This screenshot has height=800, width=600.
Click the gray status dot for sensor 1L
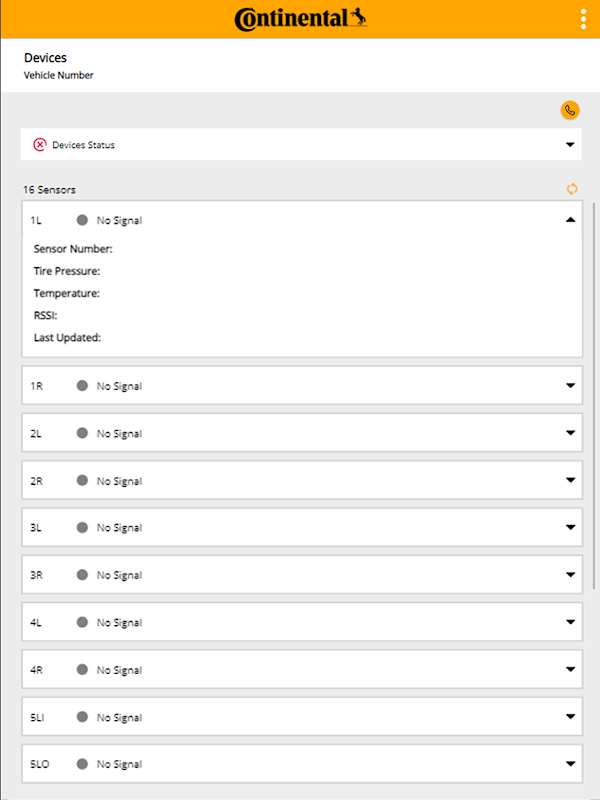[x=82, y=220]
